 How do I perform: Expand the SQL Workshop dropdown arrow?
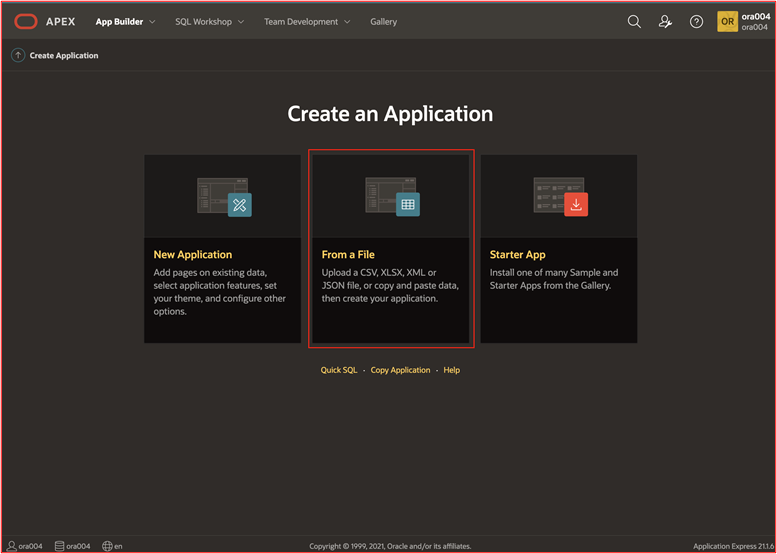tap(241, 22)
